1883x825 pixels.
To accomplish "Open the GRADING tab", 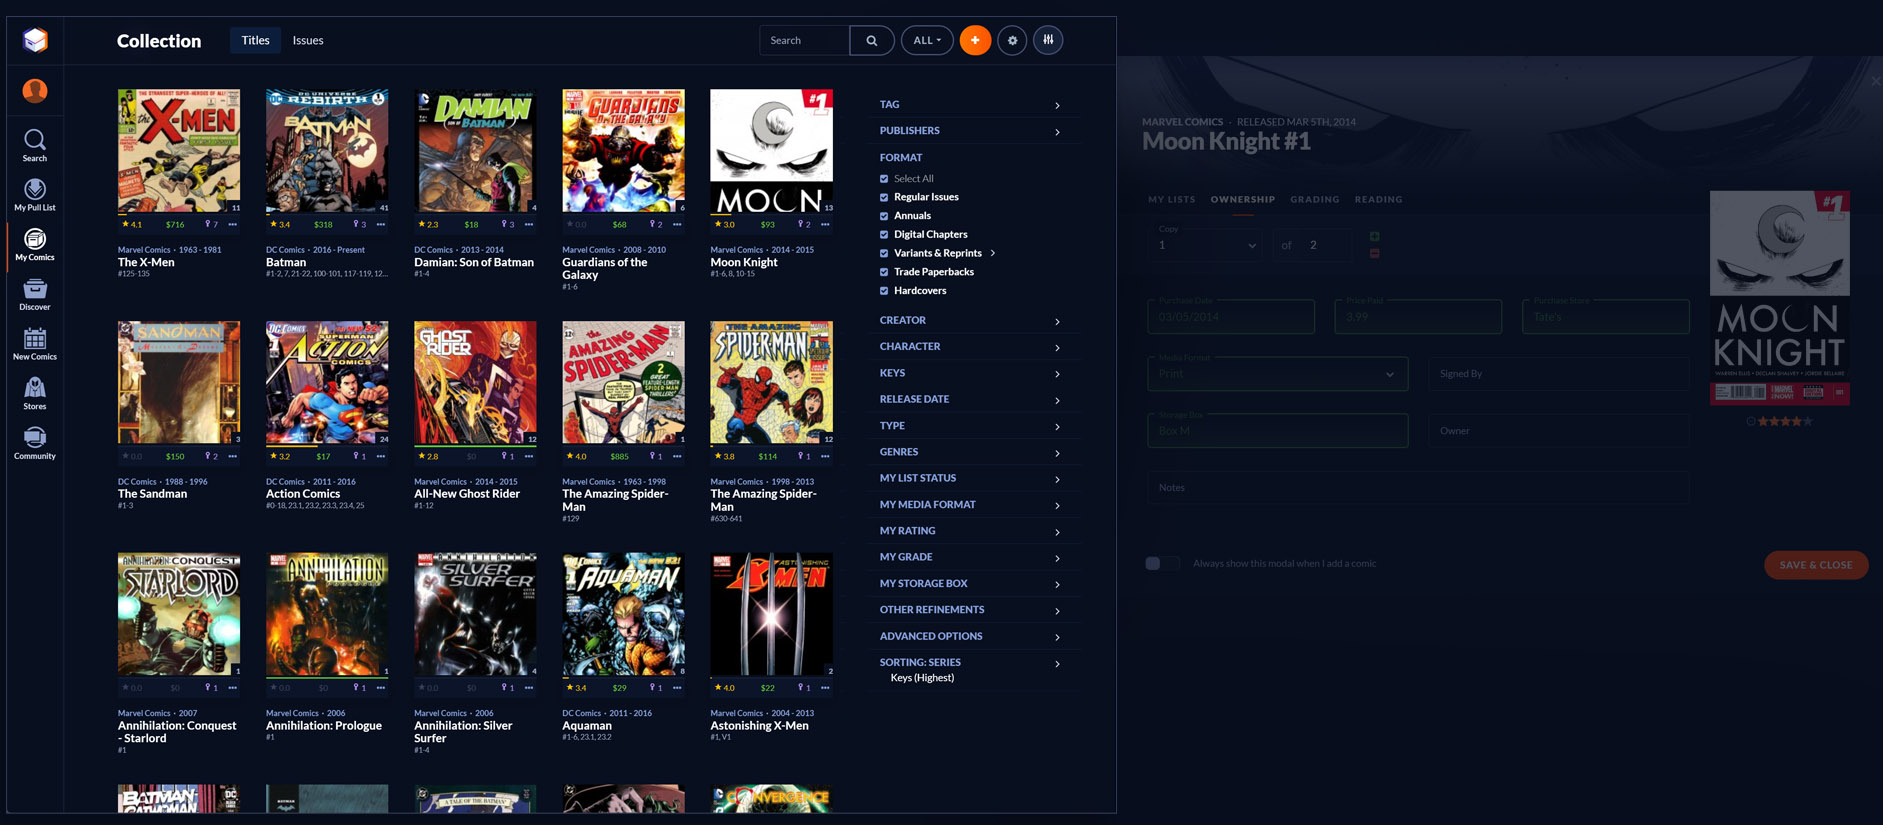I will pos(1315,200).
